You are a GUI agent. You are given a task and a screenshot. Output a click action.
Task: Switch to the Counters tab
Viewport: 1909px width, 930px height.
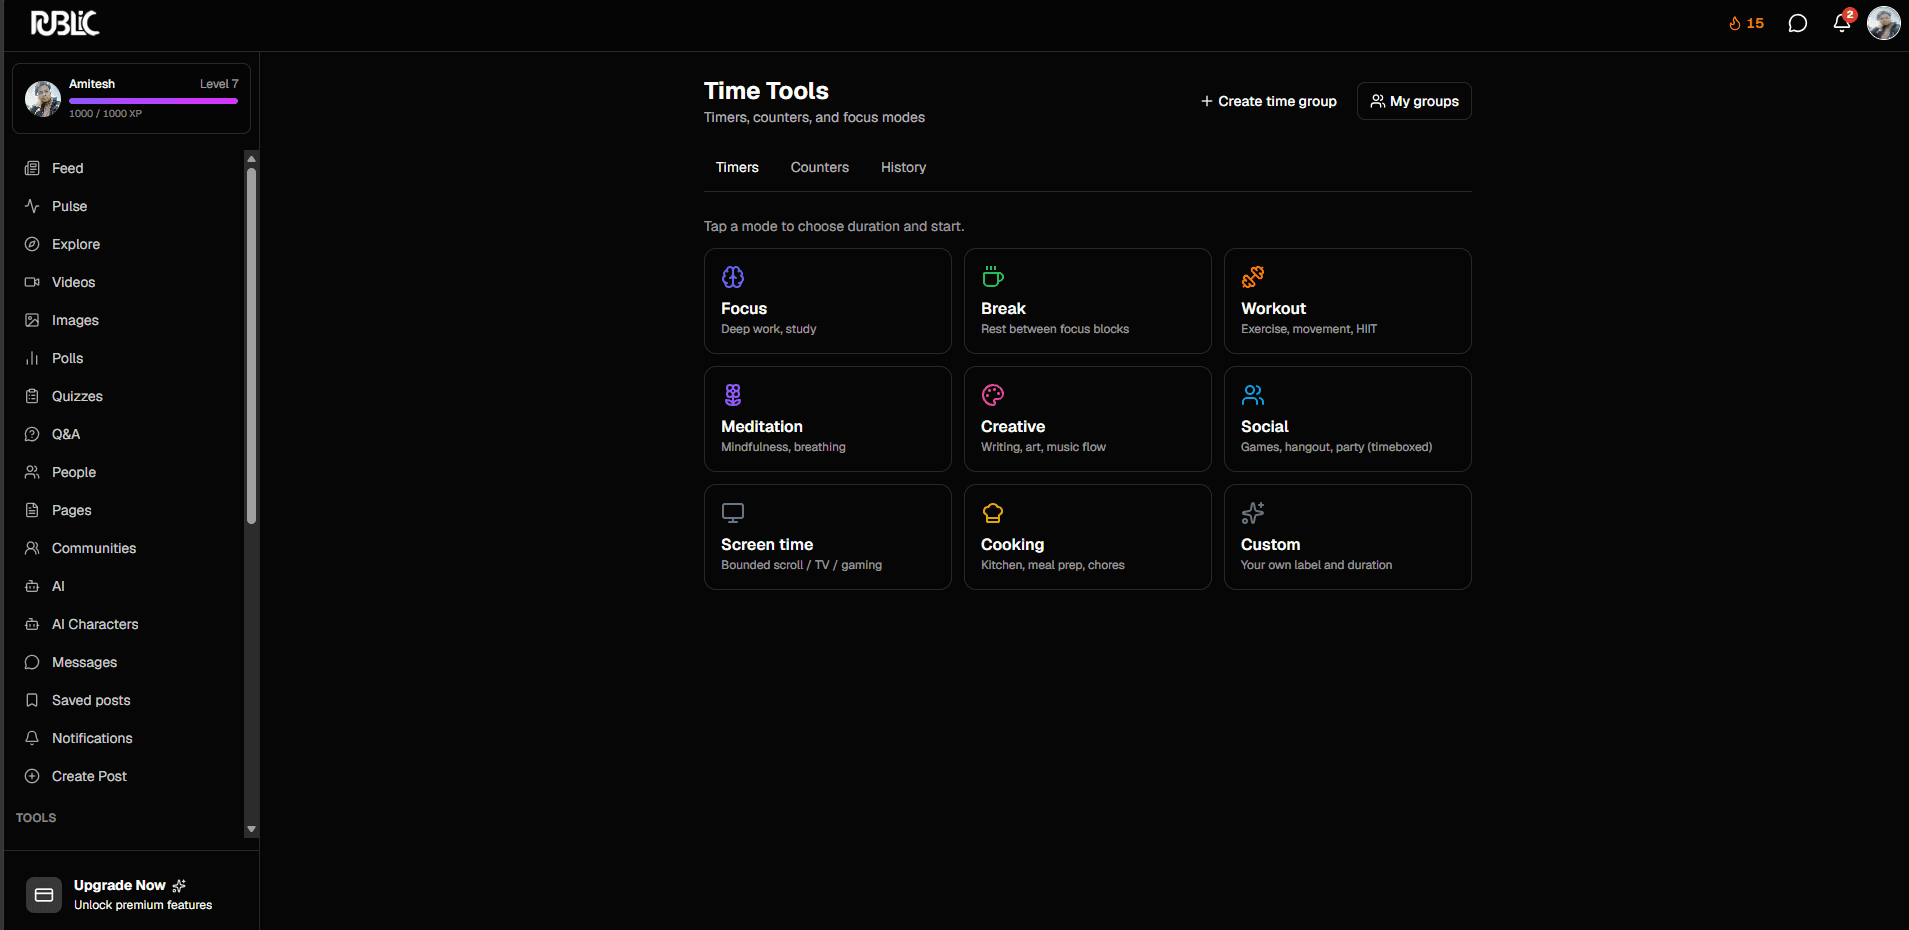(x=819, y=167)
